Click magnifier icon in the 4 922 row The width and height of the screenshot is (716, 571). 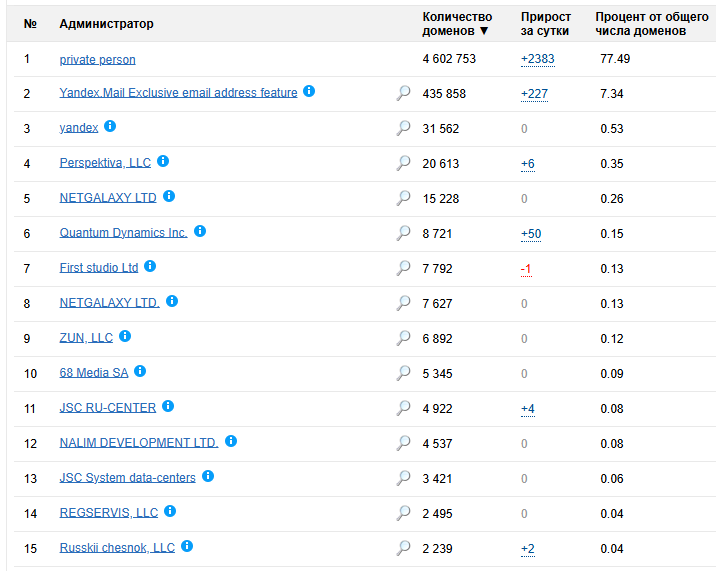click(x=403, y=408)
